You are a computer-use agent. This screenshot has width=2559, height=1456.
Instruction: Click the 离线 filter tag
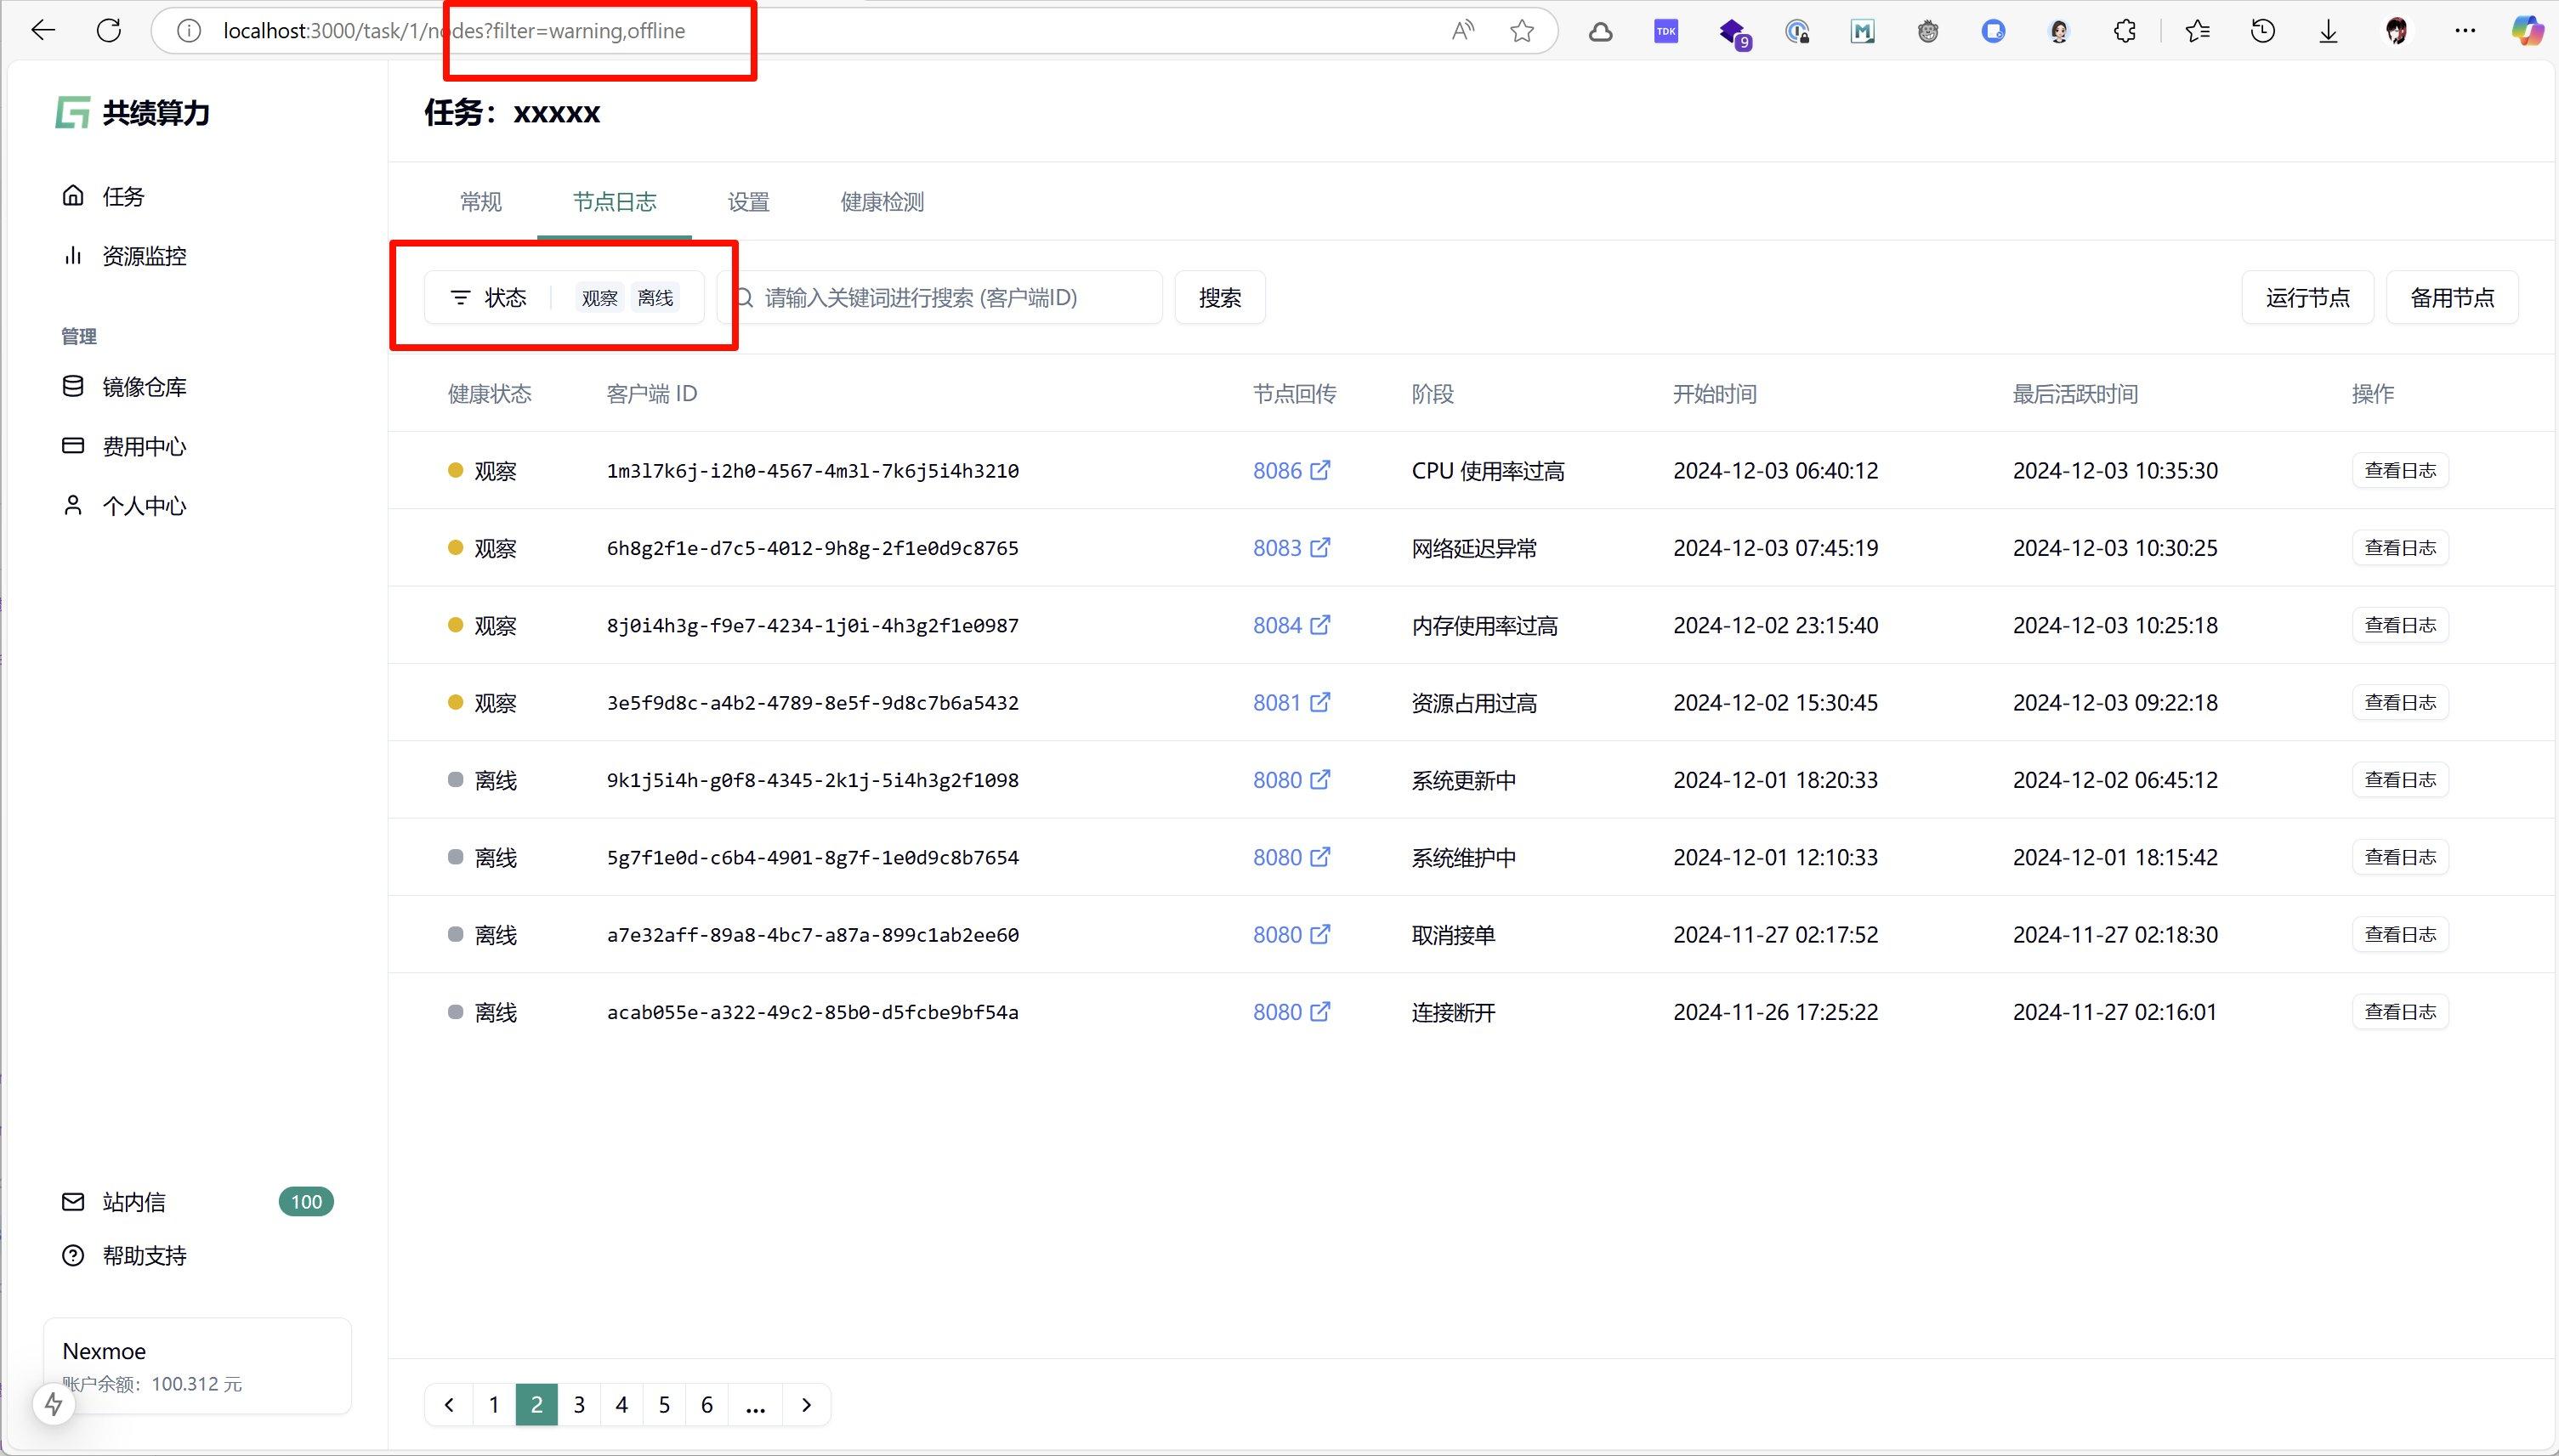click(x=655, y=298)
